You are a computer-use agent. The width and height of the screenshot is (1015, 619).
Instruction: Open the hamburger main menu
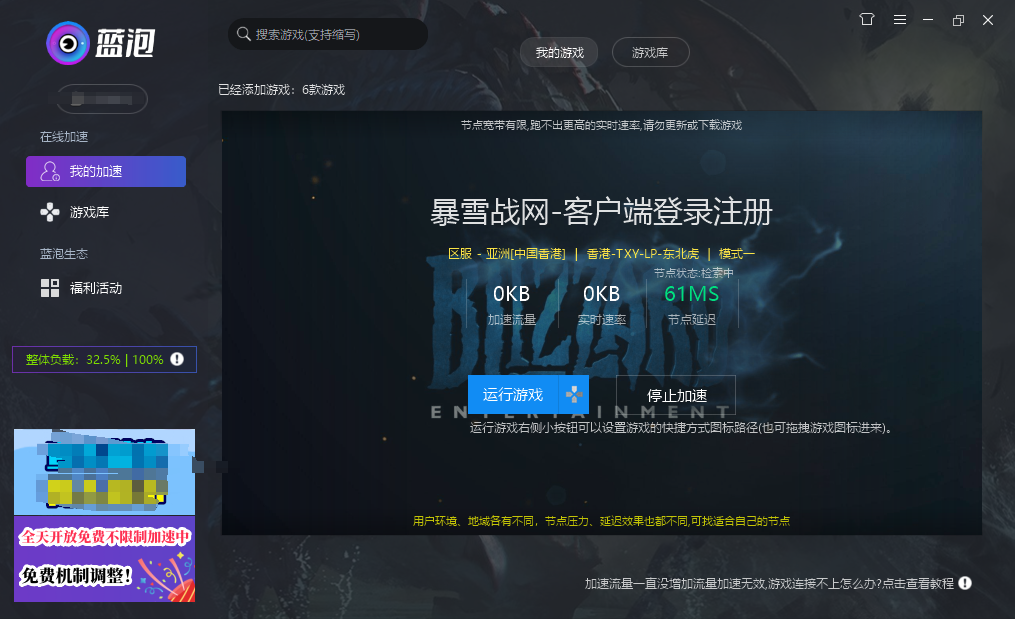pyautogui.click(x=900, y=20)
